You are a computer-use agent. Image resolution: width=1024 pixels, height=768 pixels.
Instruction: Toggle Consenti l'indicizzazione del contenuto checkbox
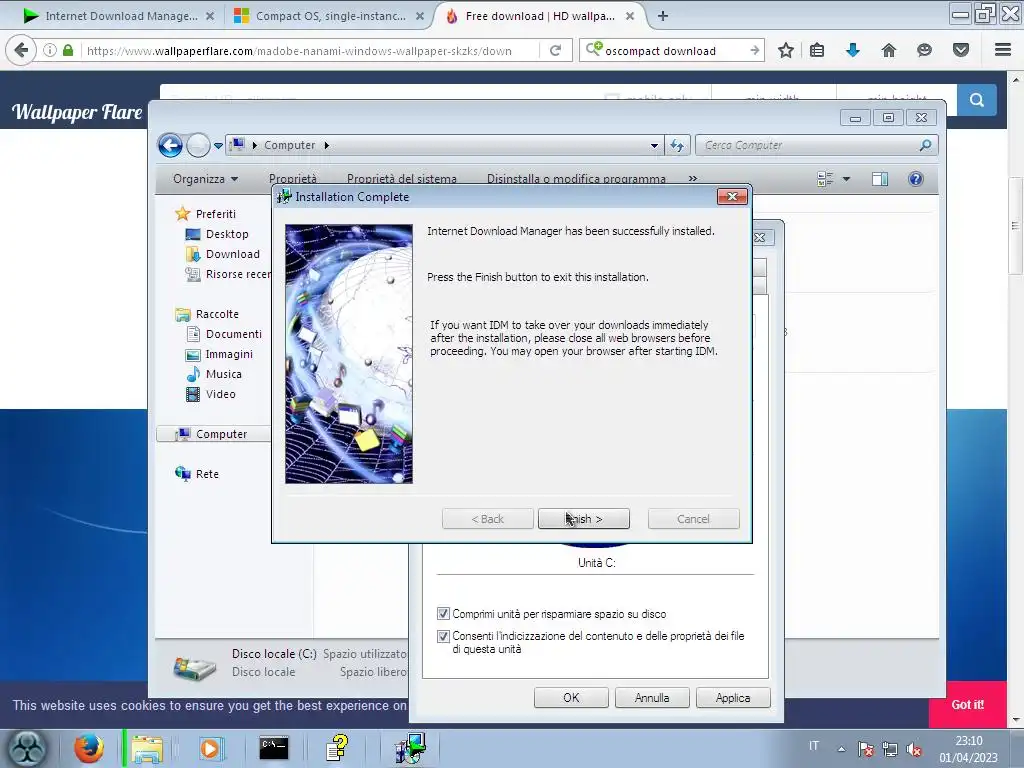[x=443, y=636]
